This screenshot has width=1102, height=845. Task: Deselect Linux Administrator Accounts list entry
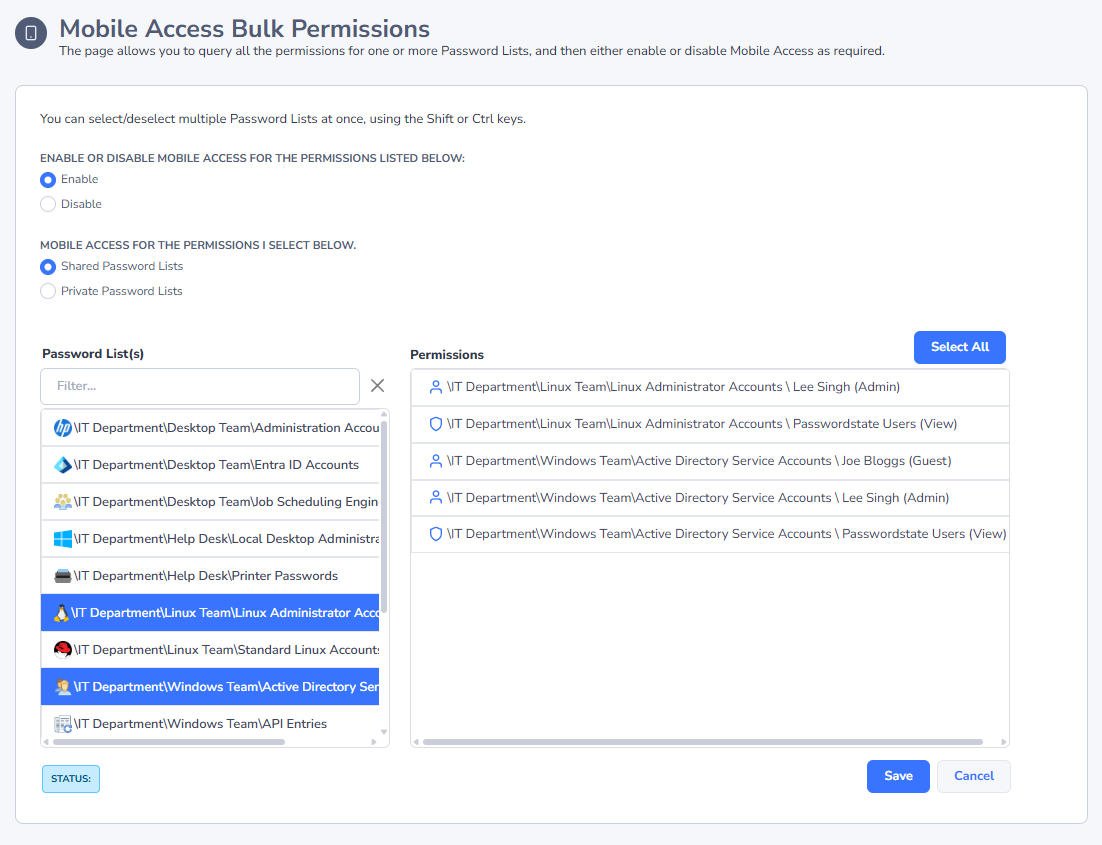(x=210, y=612)
